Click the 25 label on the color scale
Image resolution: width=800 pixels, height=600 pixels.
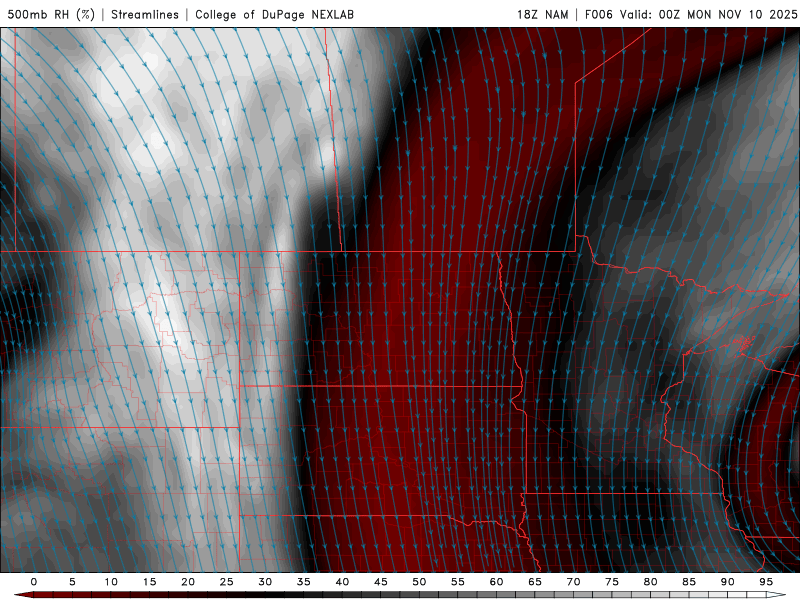click(227, 582)
